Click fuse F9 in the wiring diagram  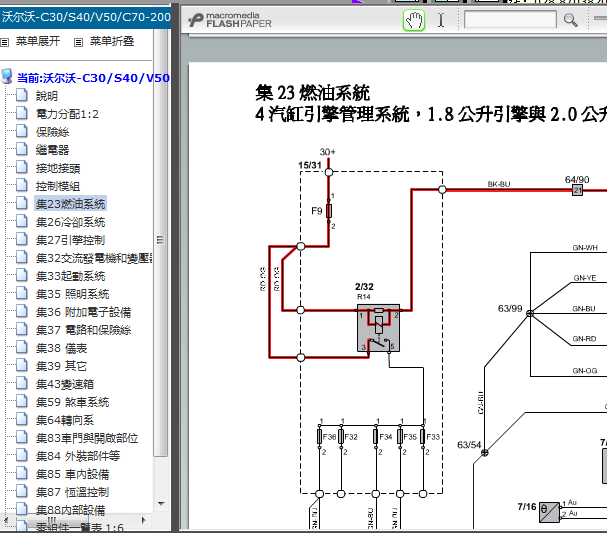(329, 211)
